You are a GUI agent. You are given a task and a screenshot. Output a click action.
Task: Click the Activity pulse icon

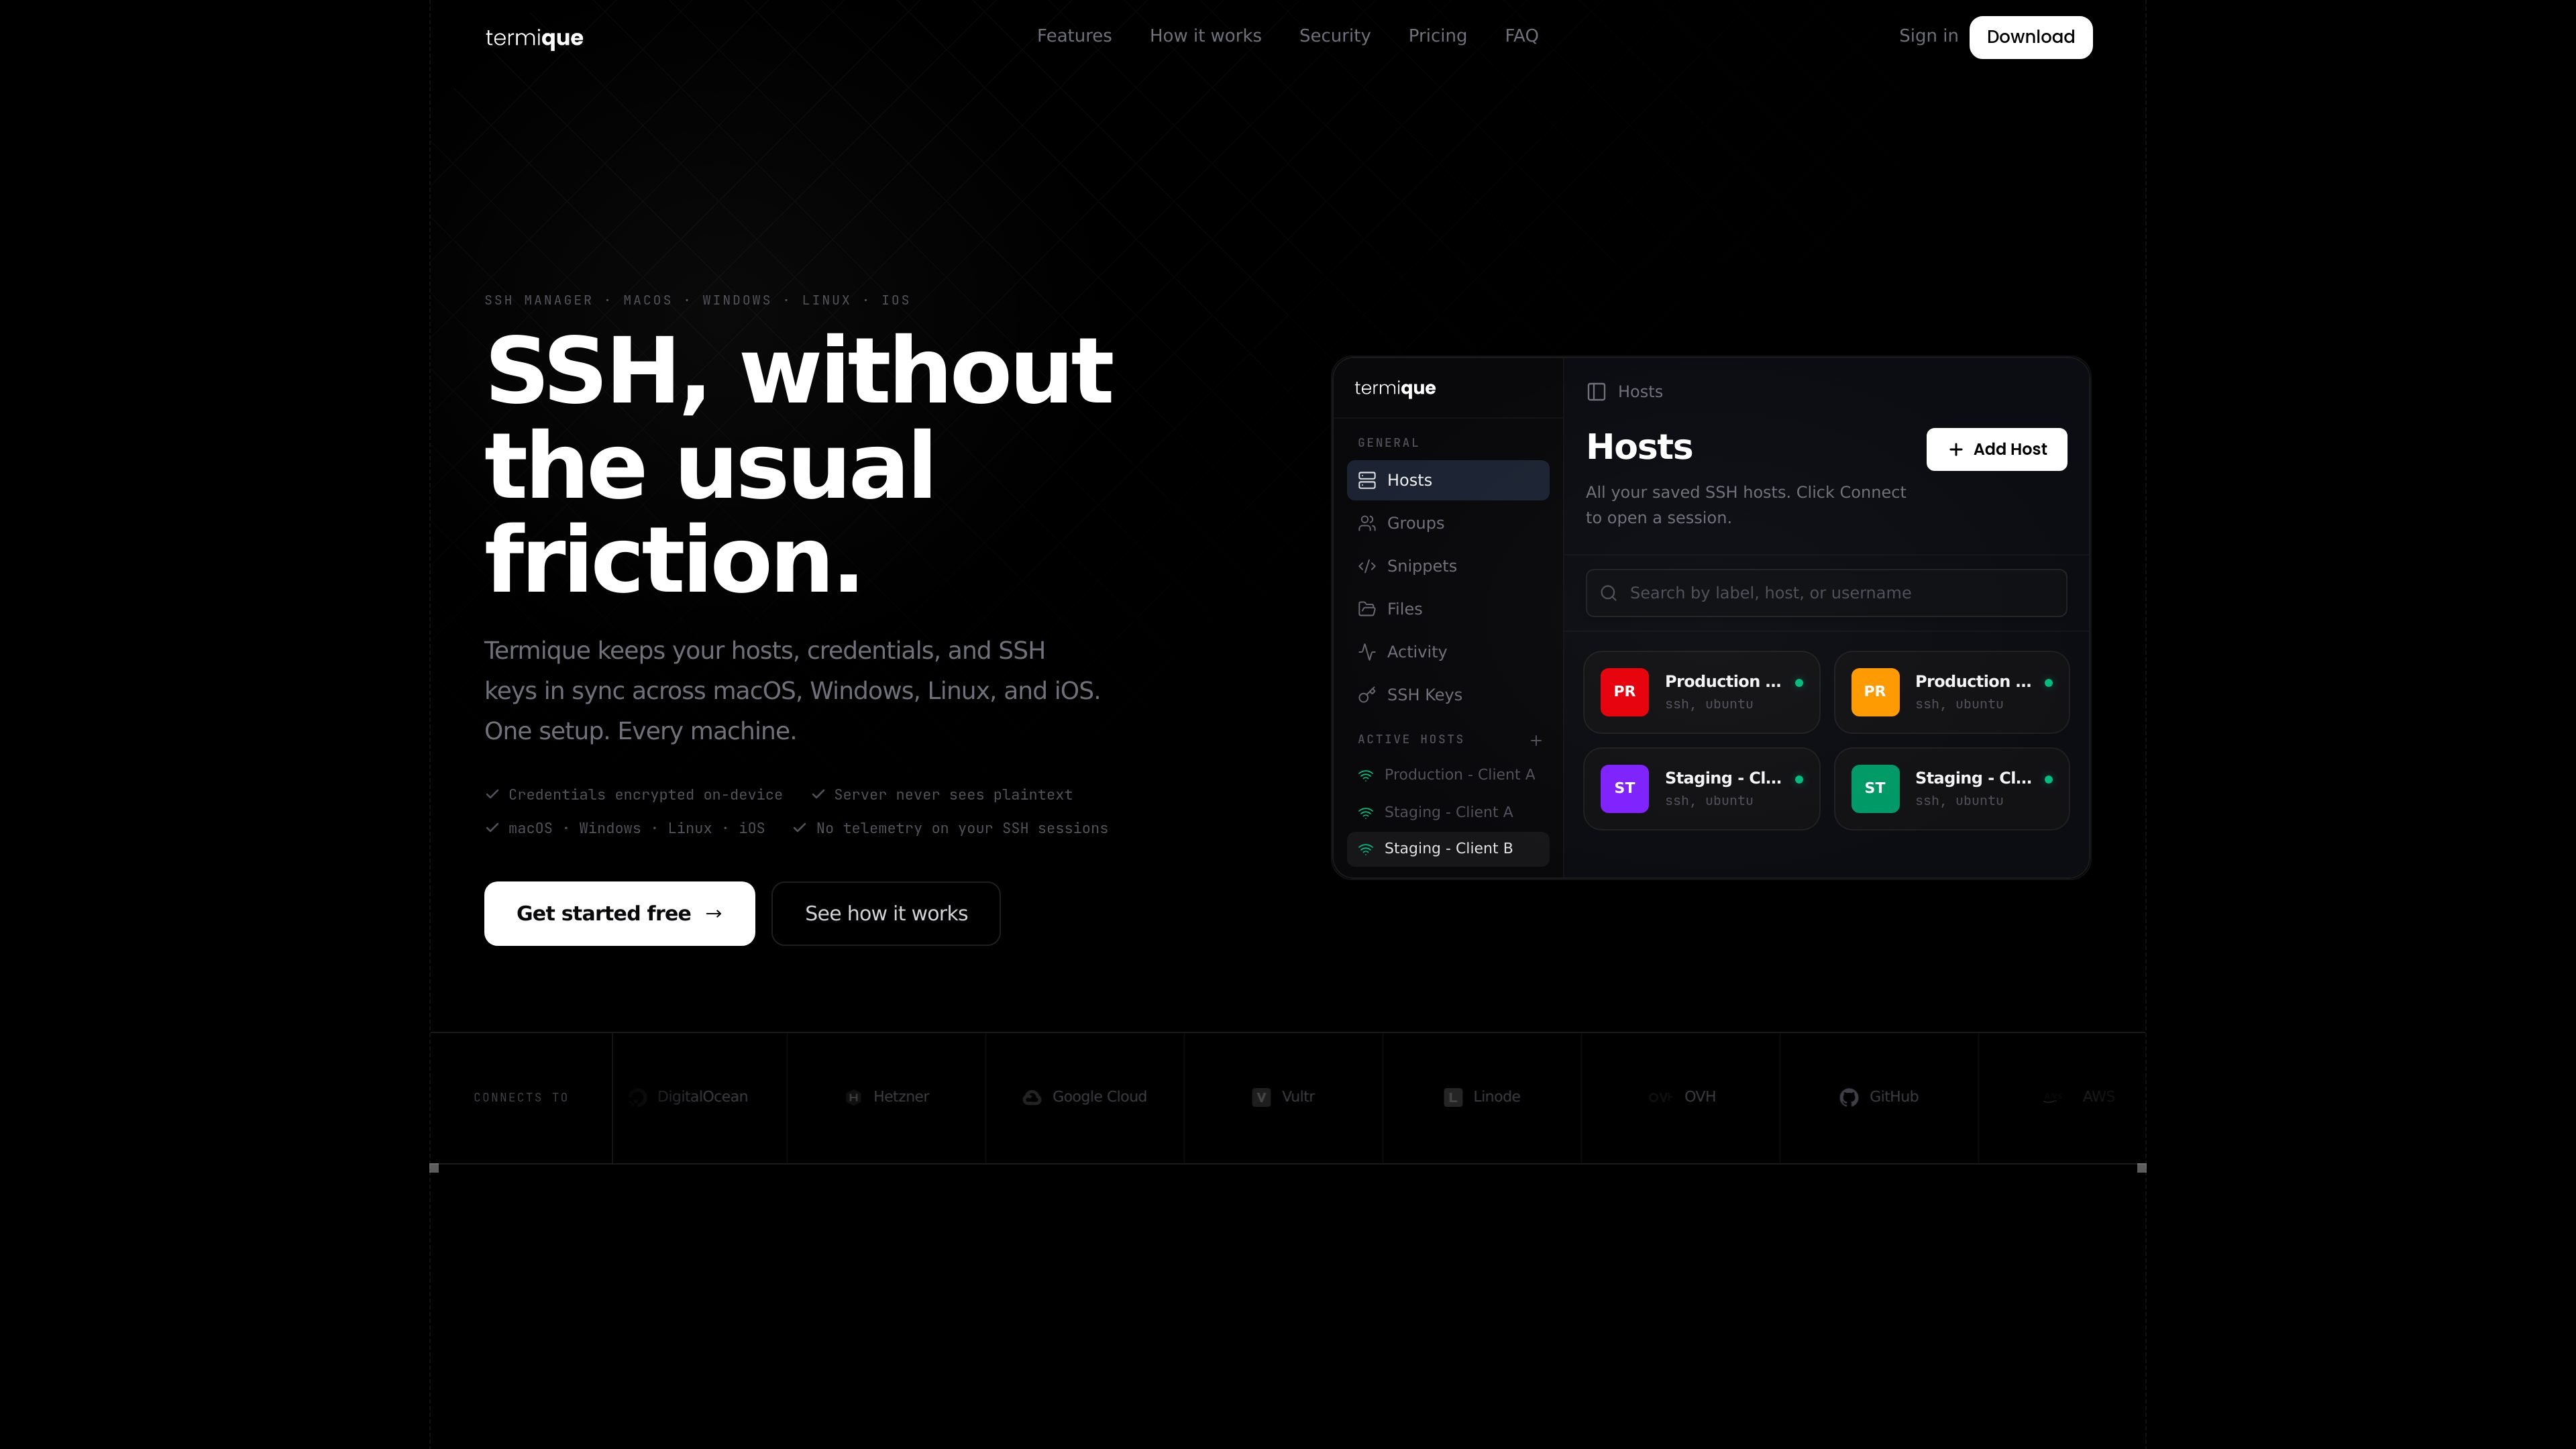pyautogui.click(x=1367, y=652)
